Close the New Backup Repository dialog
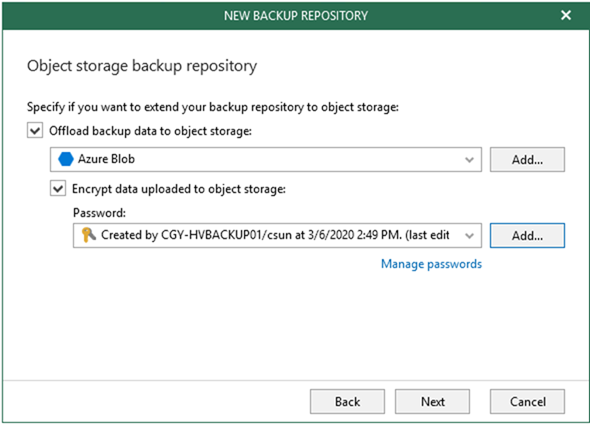 pos(566,15)
